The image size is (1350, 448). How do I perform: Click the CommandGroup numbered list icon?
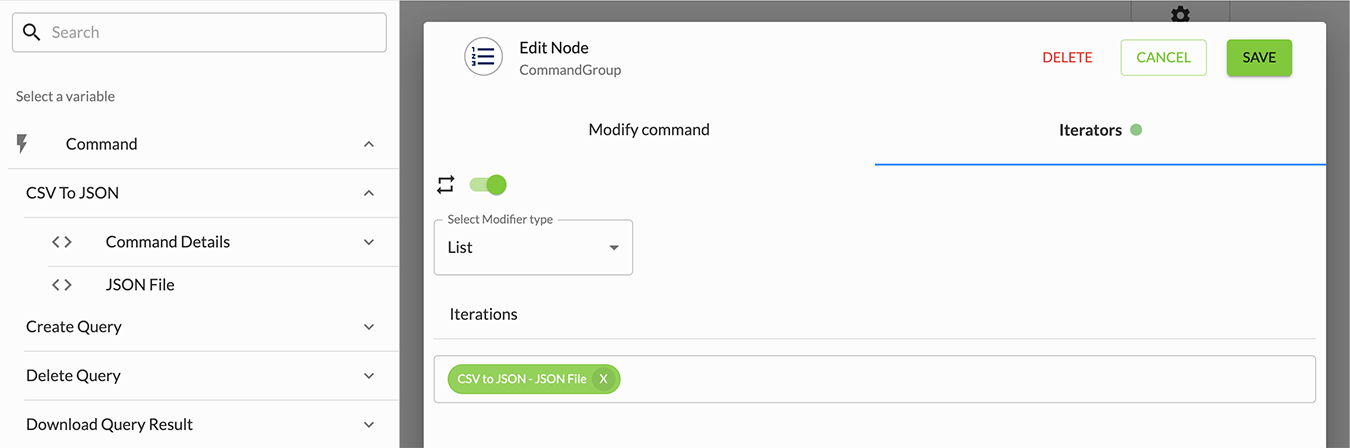(x=484, y=57)
